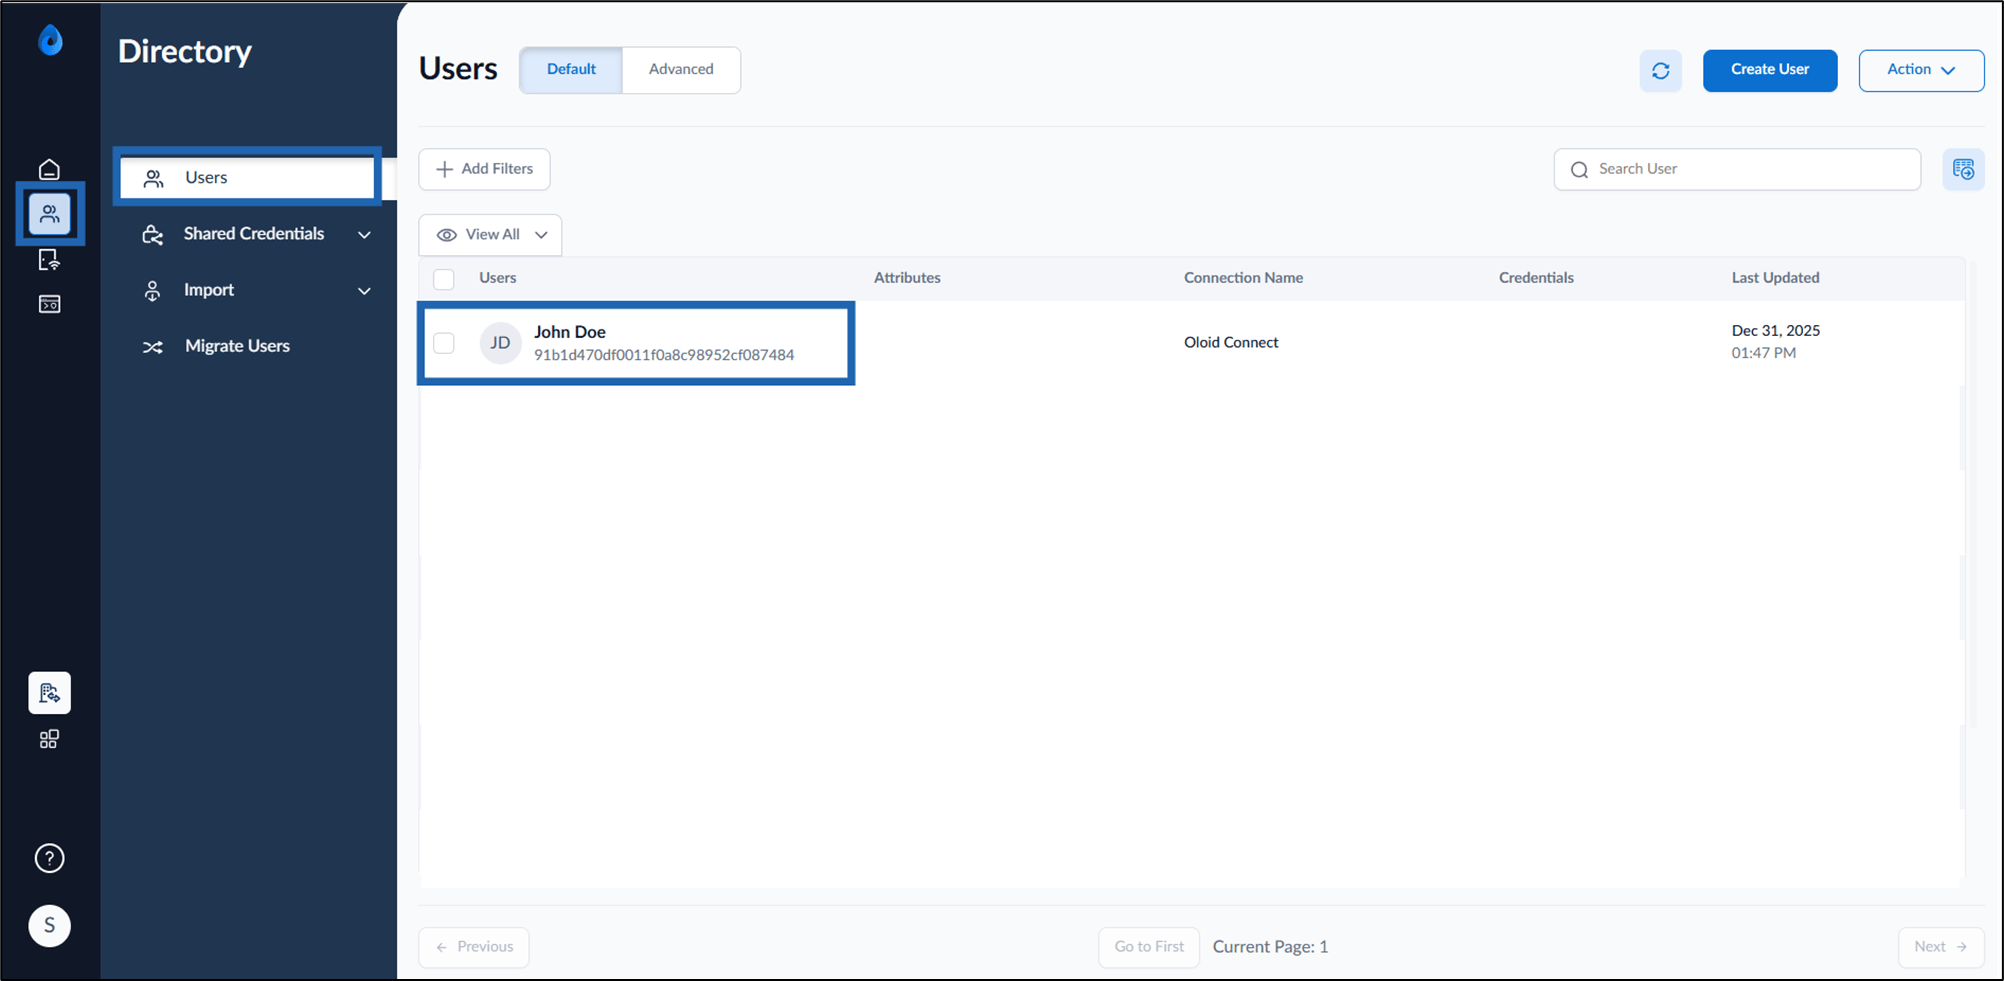Image resolution: width=2004 pixels, height=981 pixels.
Task: Click the Credentials column header
Action: click(1536, 278)
